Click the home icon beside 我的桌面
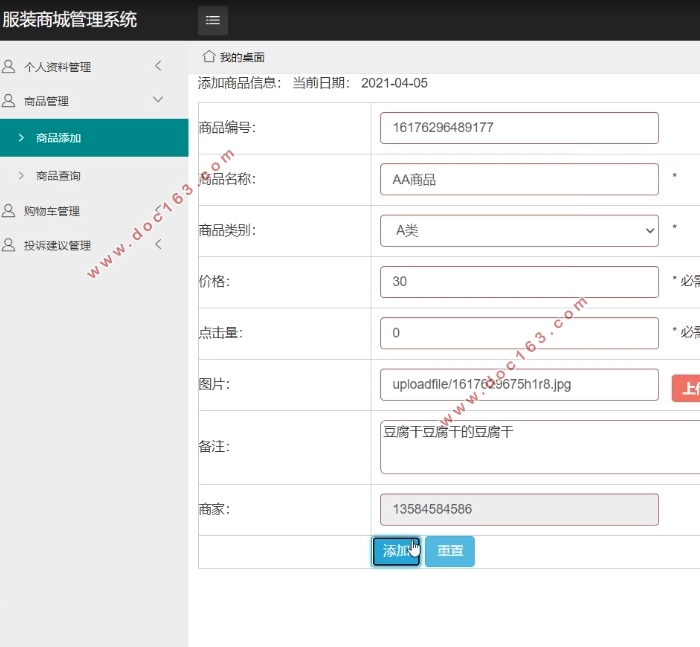This screenshot has width=700, height=647. point(209,56)
